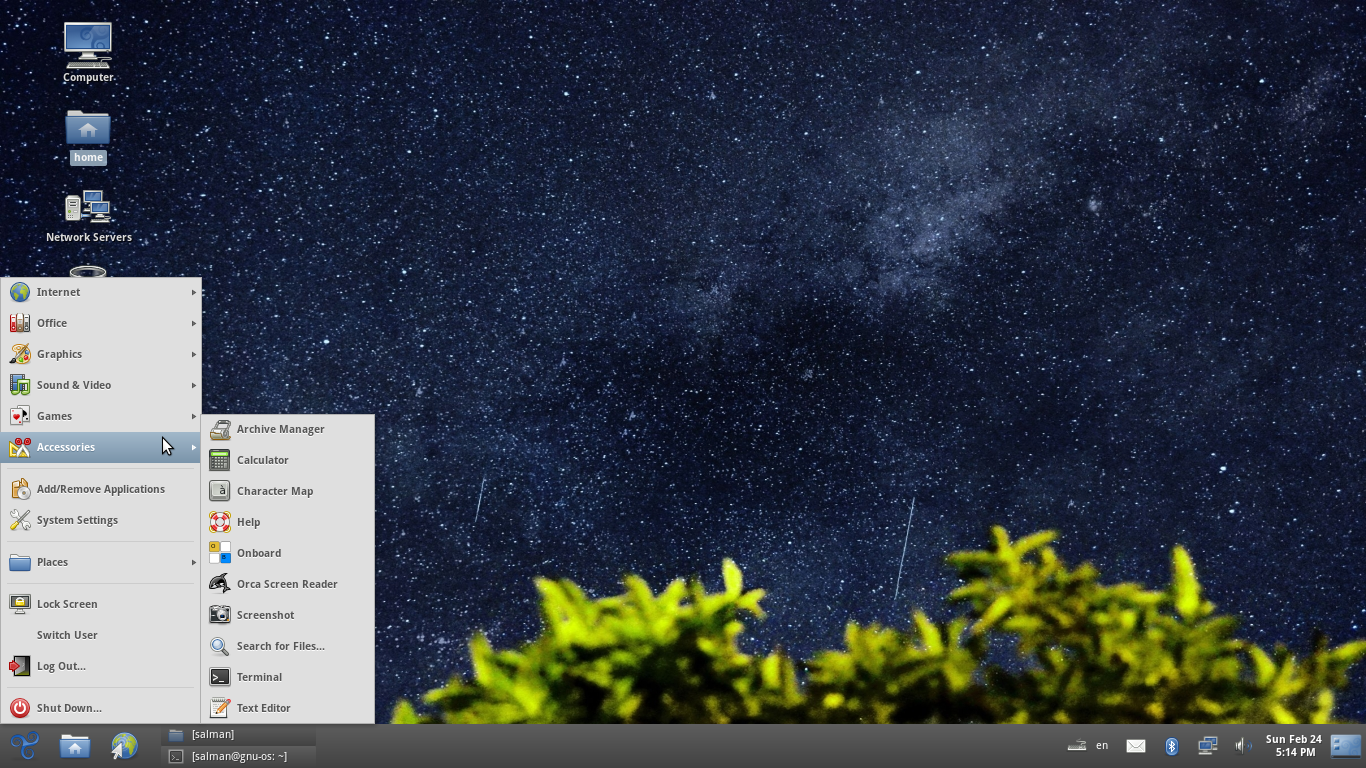Open System Settings from the menu
The width and height of the screenshot is (1366, 768).
77,520
